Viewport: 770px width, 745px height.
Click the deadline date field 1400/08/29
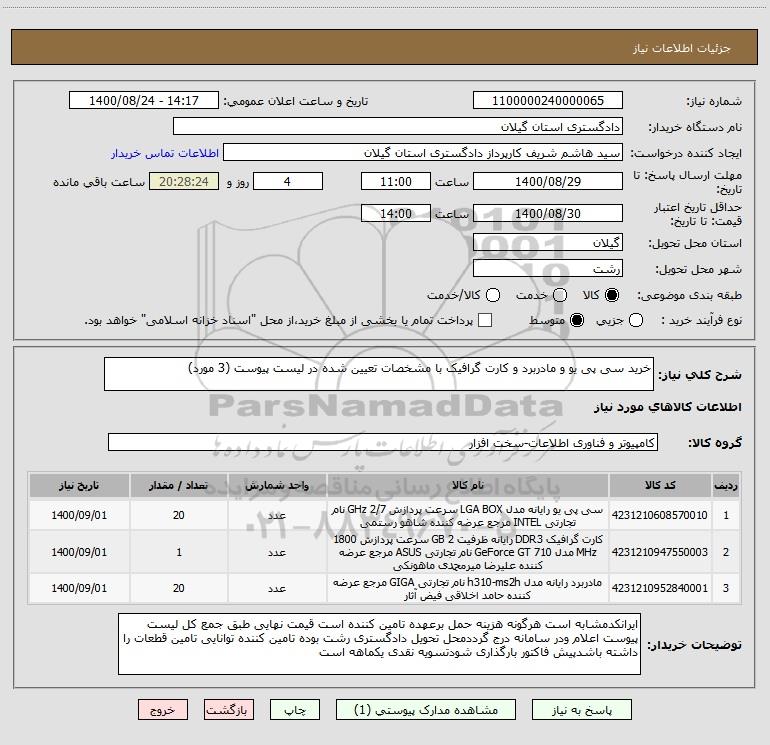coord(548,181)
